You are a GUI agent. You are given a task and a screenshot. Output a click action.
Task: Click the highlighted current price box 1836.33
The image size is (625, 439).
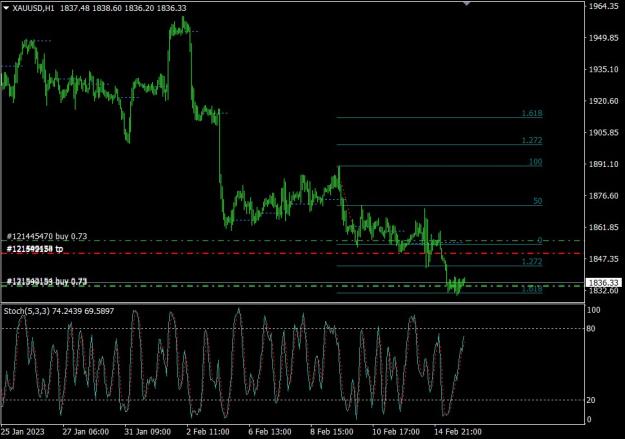click(x=603, y=283)
